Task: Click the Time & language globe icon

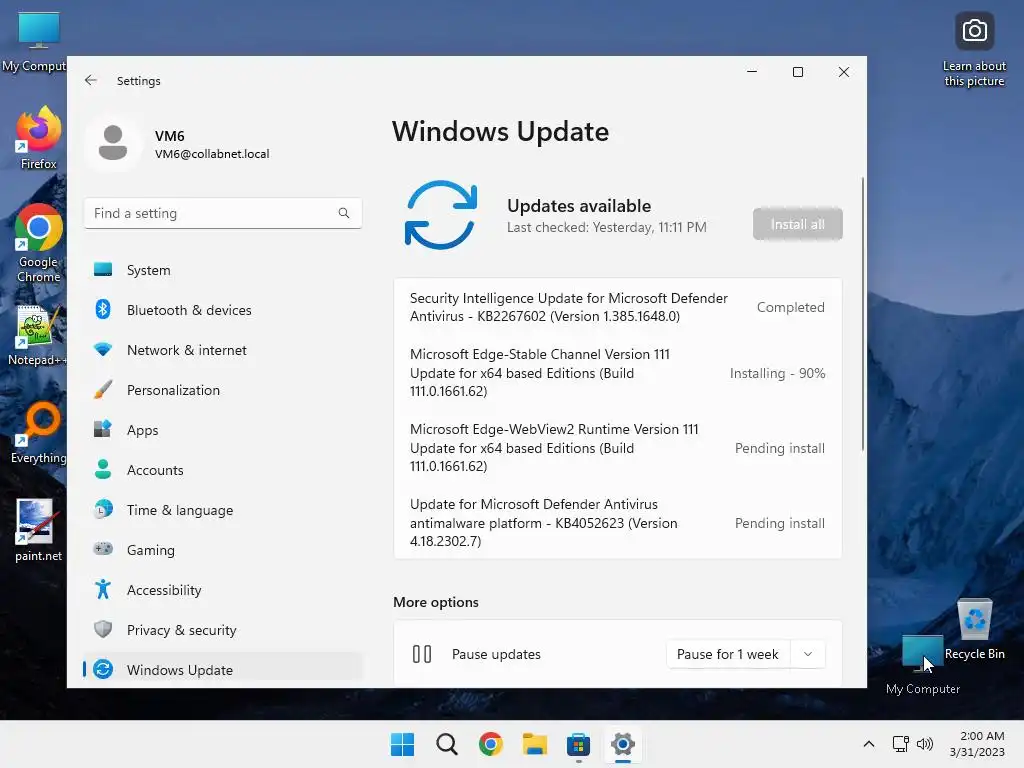Action: tap(103, 509)
